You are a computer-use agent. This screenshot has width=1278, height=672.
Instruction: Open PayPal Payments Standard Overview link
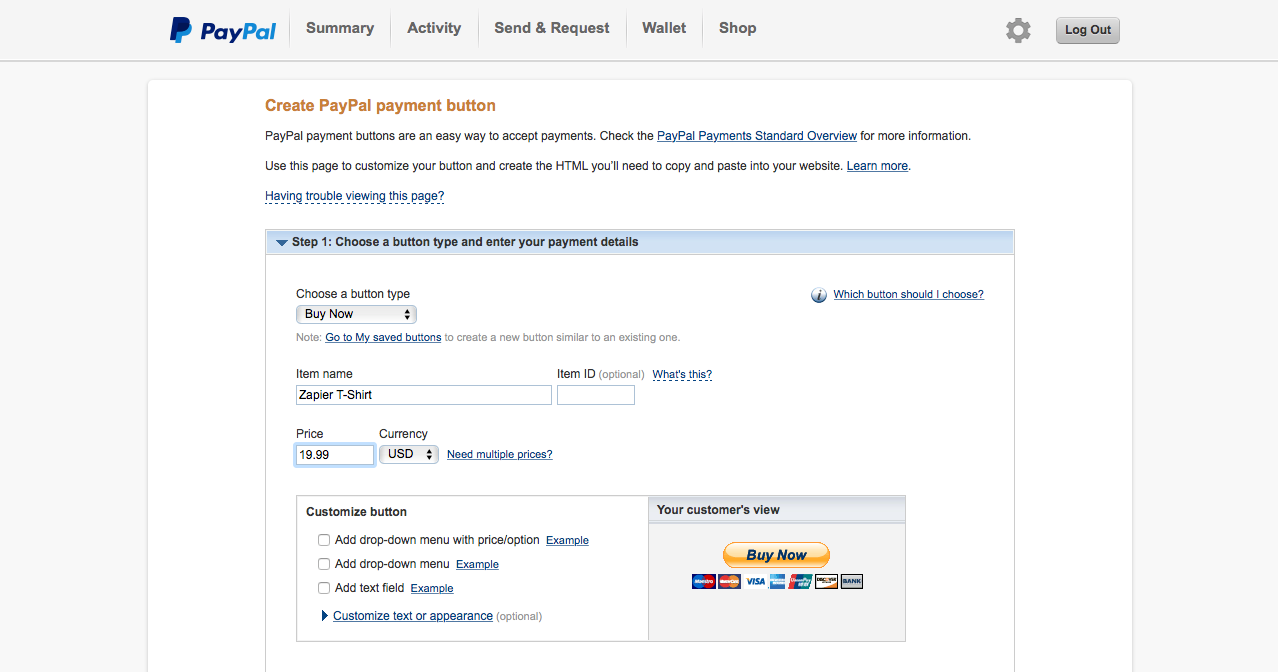click(757, 136)
